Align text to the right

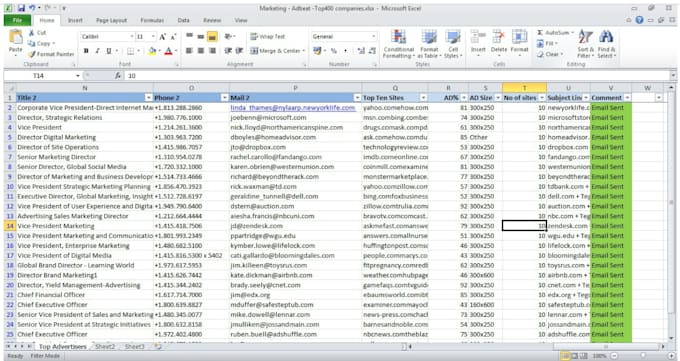[x=212, y=51]
